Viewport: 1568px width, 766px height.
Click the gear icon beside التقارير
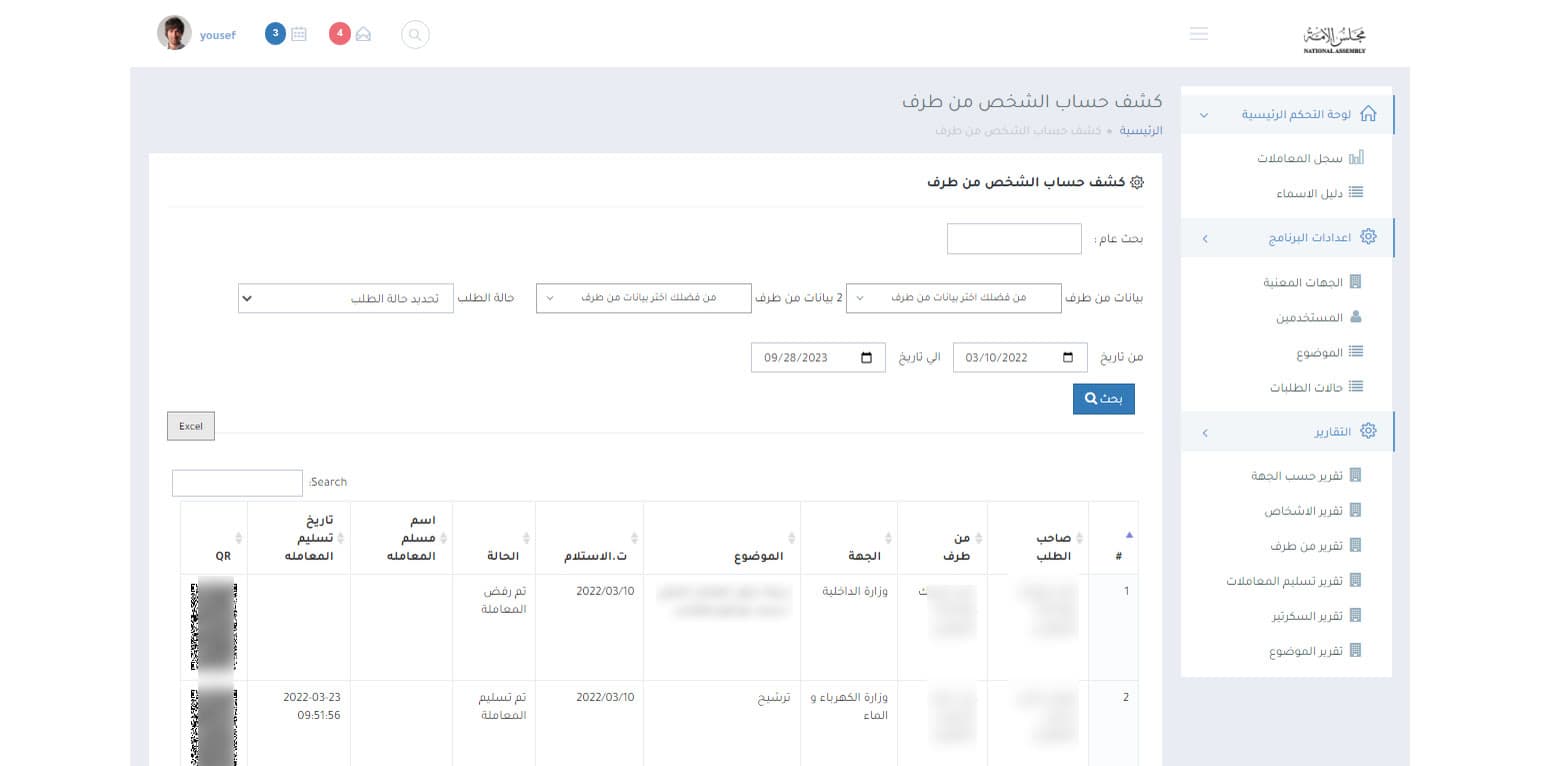point(1369,432)
